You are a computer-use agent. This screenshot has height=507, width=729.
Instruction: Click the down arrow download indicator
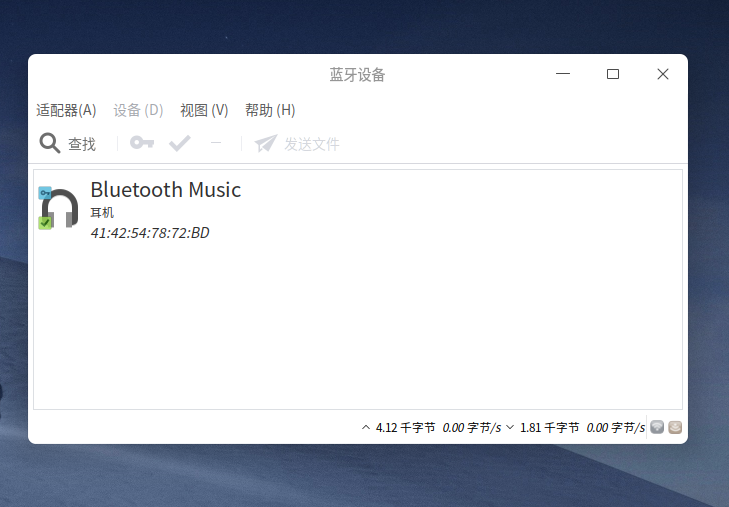(x=510, y=427)
